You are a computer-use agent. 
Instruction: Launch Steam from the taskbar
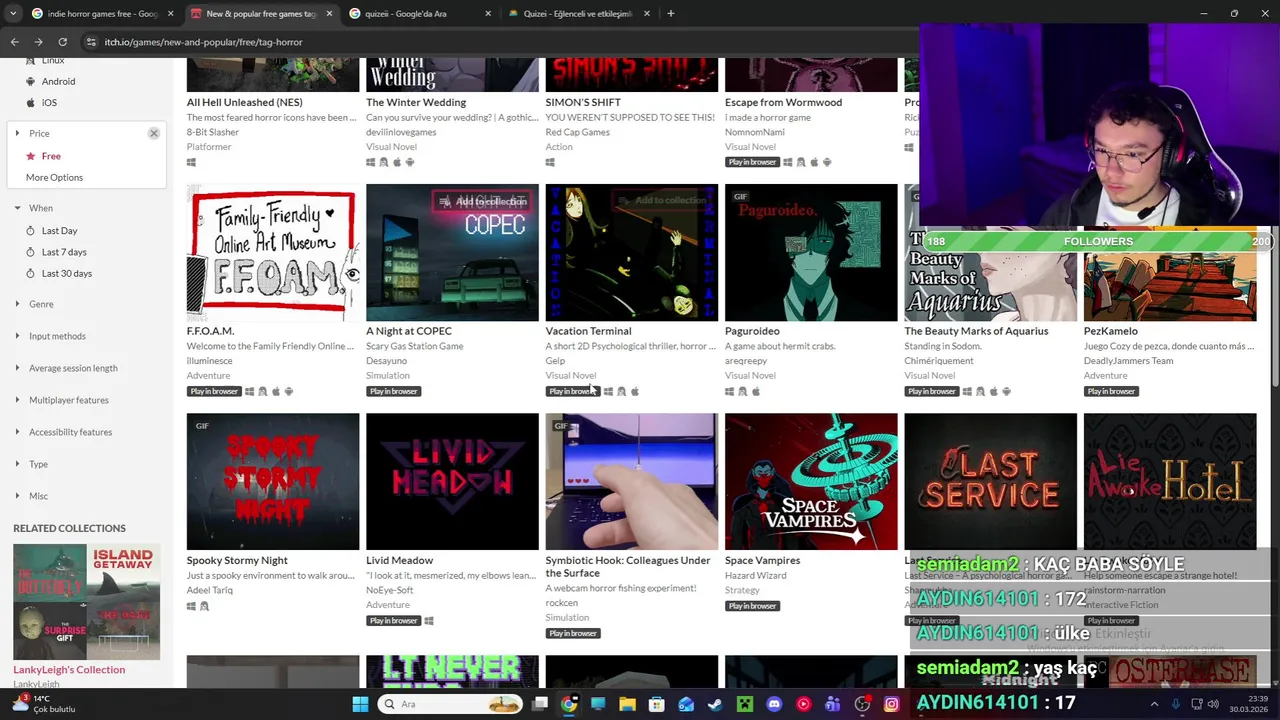(x=715, y=704)
